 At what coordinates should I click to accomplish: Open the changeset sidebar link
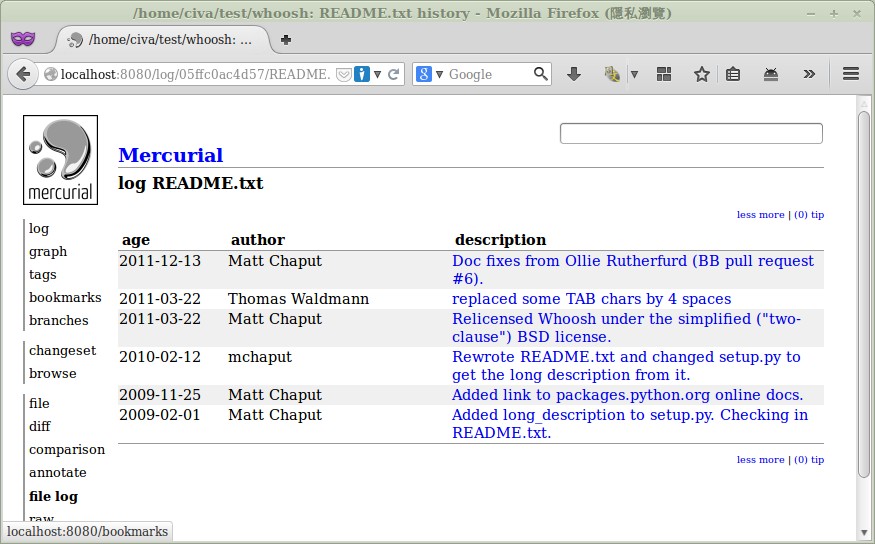[x=62, y=350]
